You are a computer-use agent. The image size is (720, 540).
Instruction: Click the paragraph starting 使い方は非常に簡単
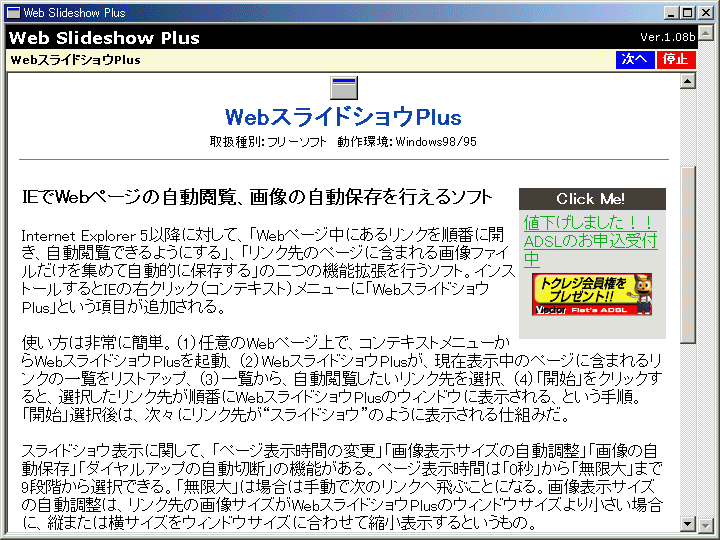[x=342, y=379]
